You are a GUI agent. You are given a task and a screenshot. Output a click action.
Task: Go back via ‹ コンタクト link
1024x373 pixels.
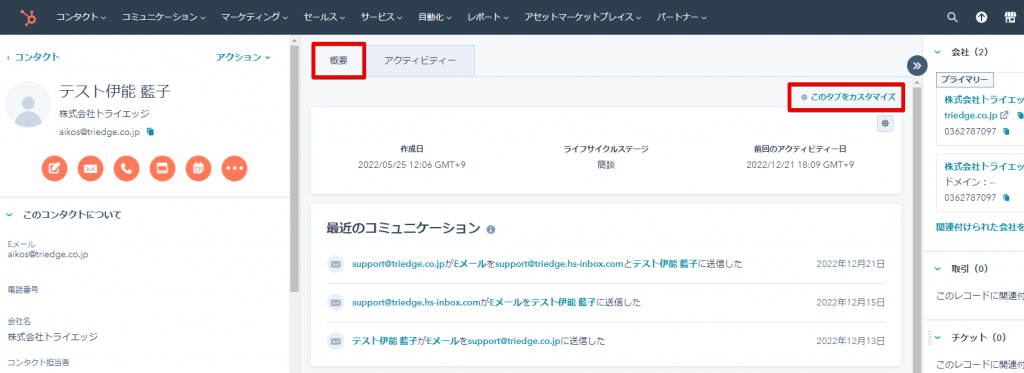(x=33, y=57)
